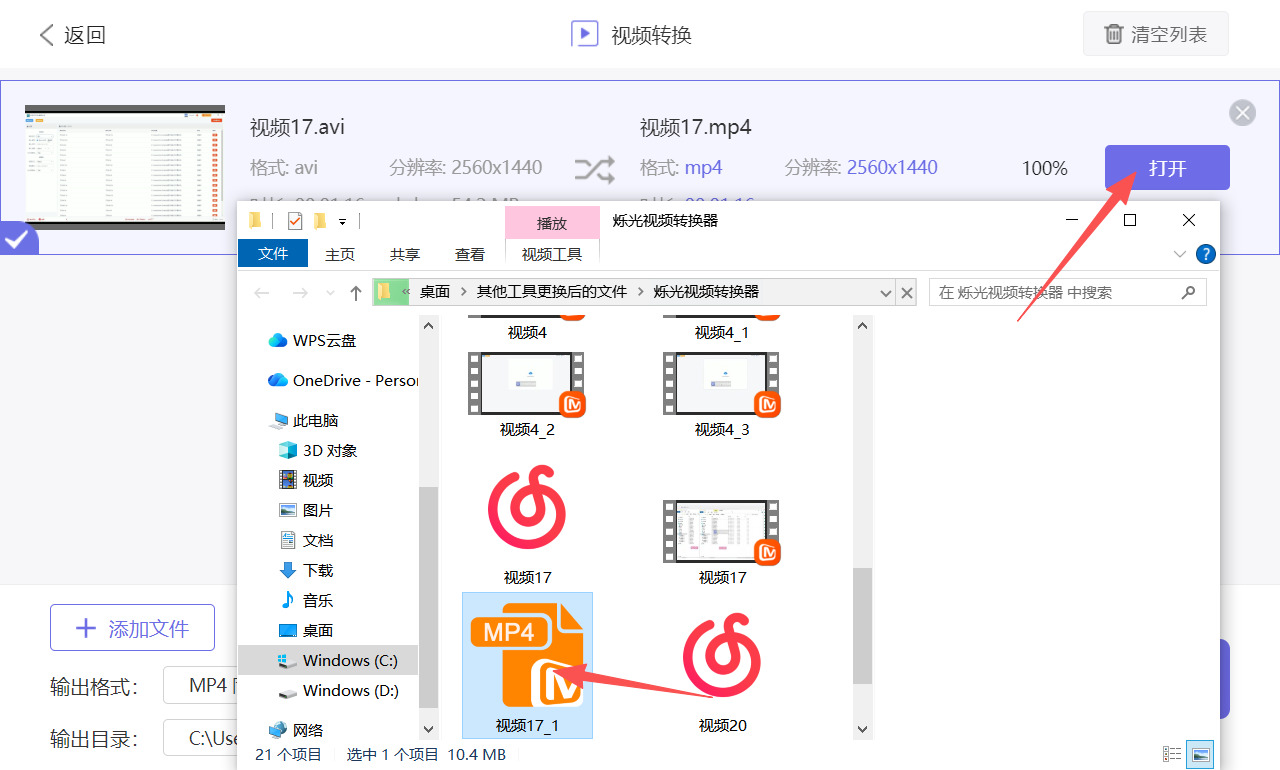Toggle the selection checkmark on 视频17.avi item

[17, 240]
